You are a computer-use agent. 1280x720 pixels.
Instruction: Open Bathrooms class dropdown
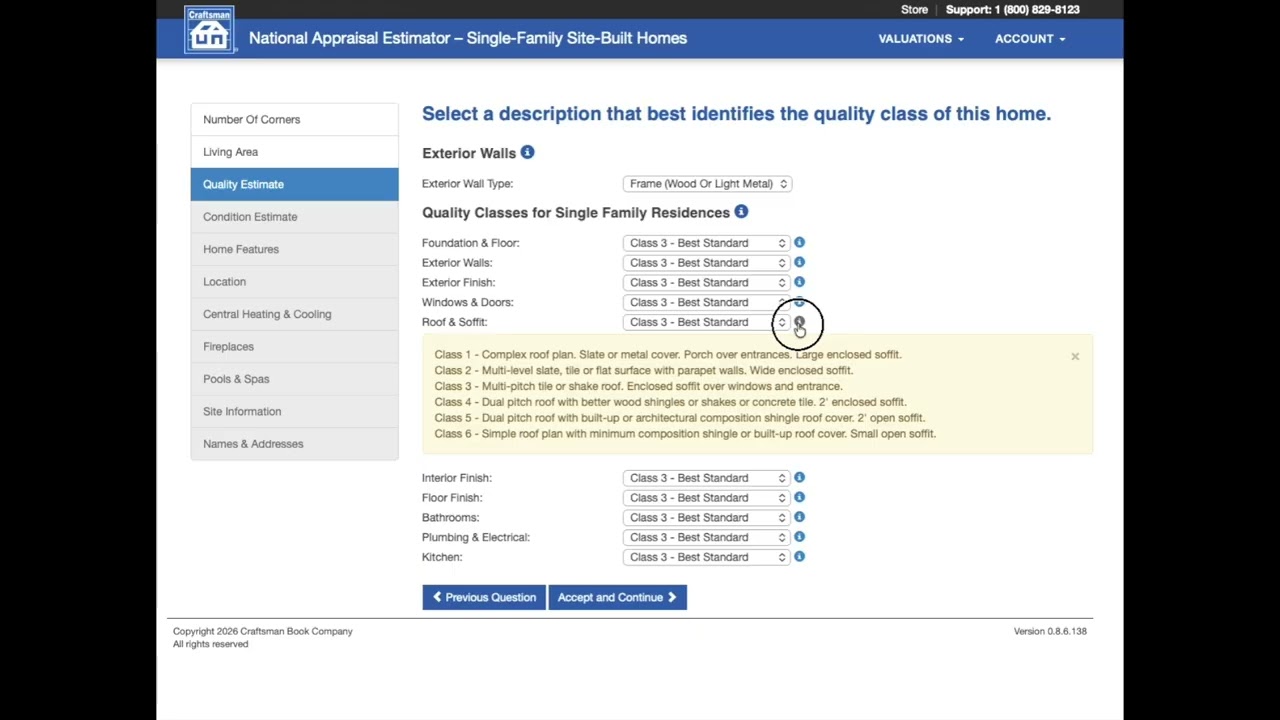[x=707, y=518]
